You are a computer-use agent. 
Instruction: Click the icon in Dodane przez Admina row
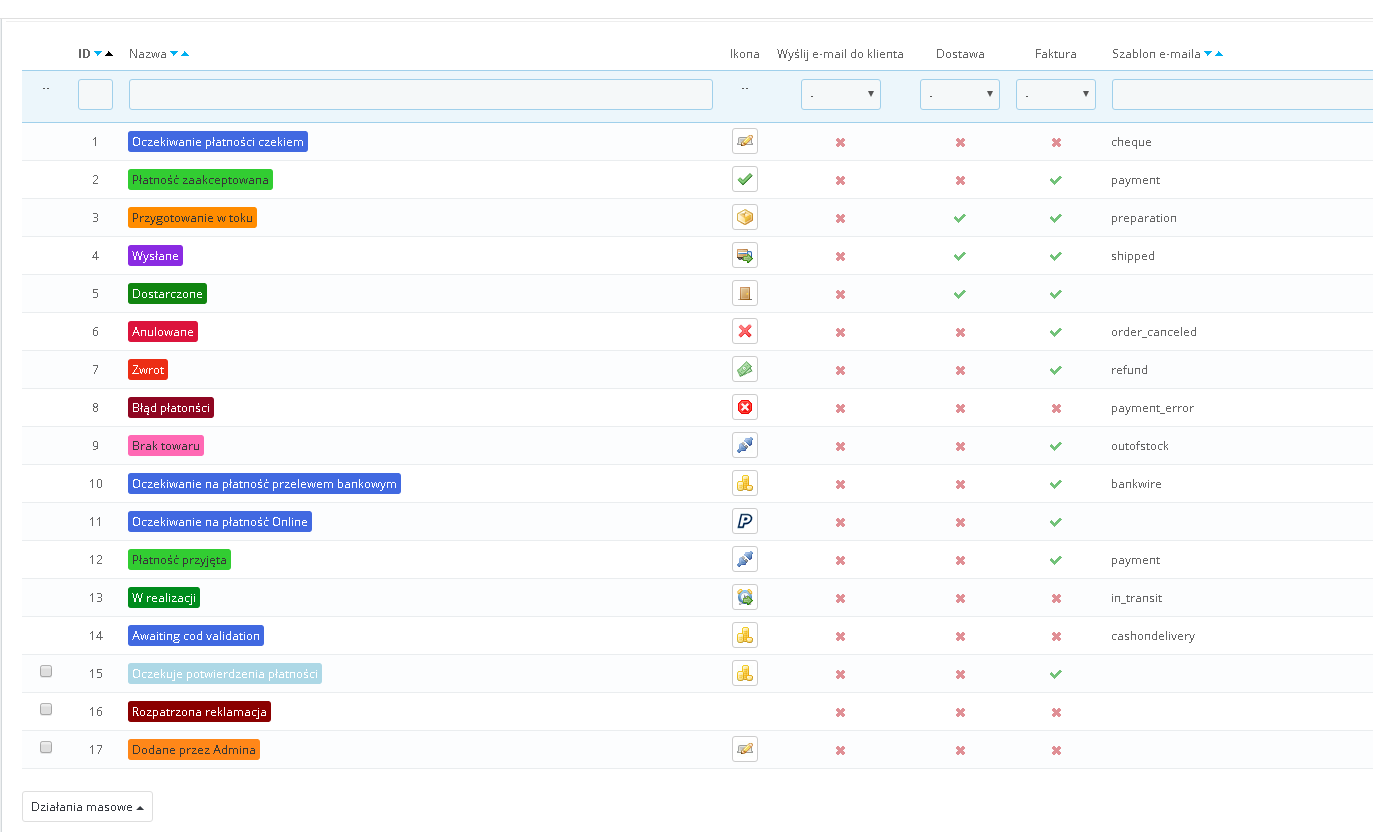744,750
